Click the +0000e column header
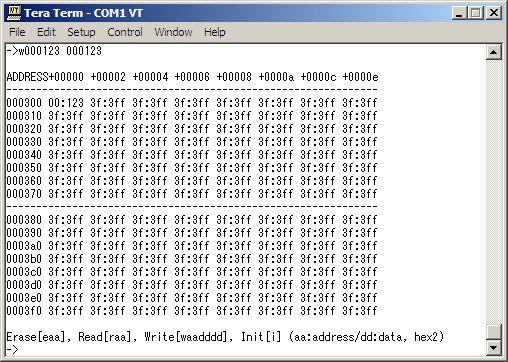Image resolution: width=508 pixels, height=362 pixels. (x=360, y=77)
